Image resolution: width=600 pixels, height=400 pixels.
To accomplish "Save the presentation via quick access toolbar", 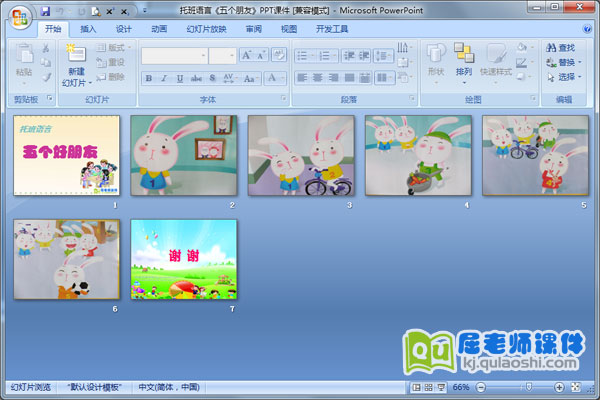I will coord(45,11).
